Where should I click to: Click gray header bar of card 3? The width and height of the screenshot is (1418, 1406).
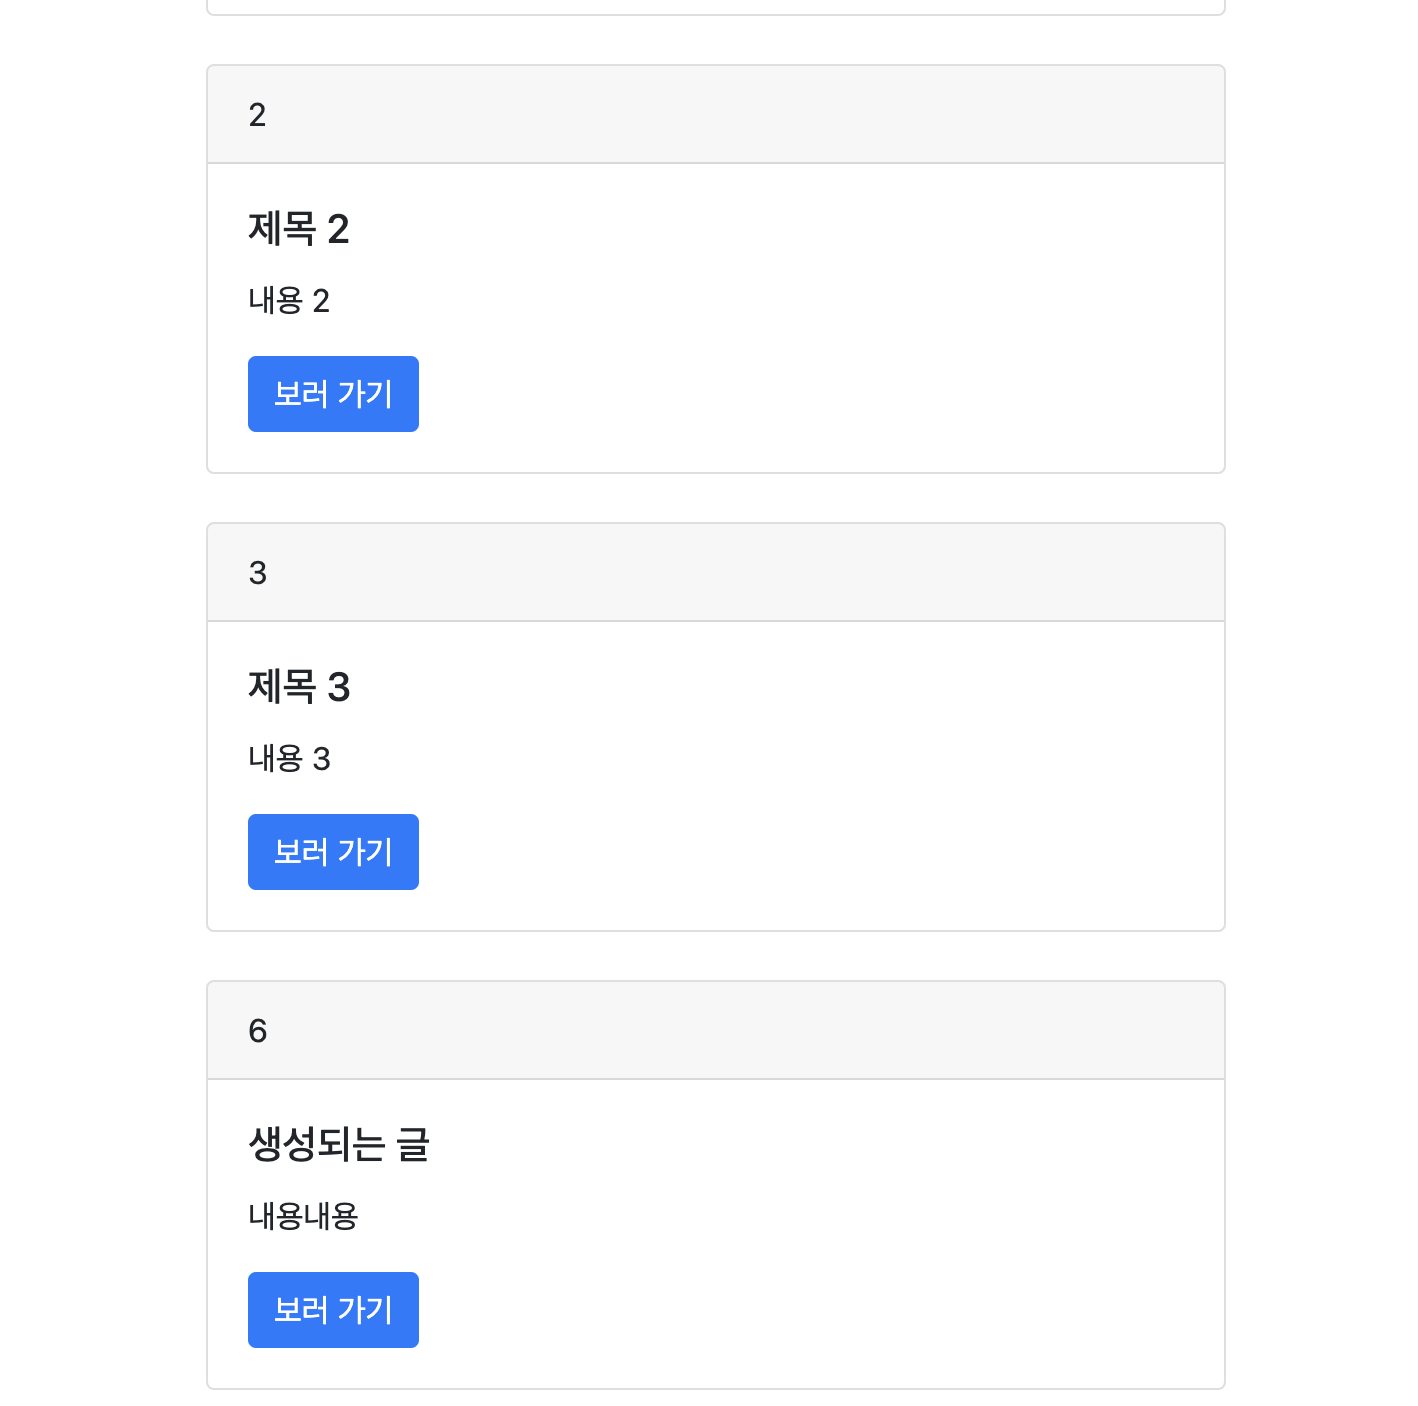tap(716, 573)
